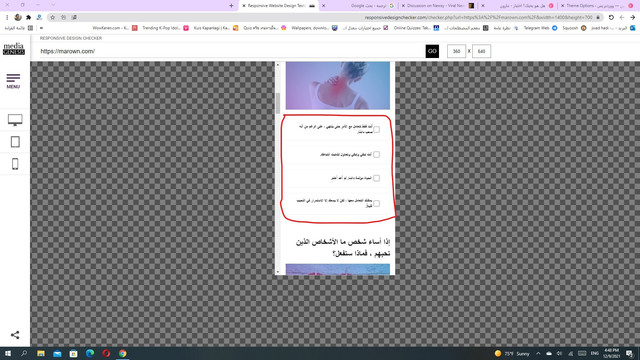Open the share icon in sidebar
Viewport: 640px width, 360px height.
[15, 335]
